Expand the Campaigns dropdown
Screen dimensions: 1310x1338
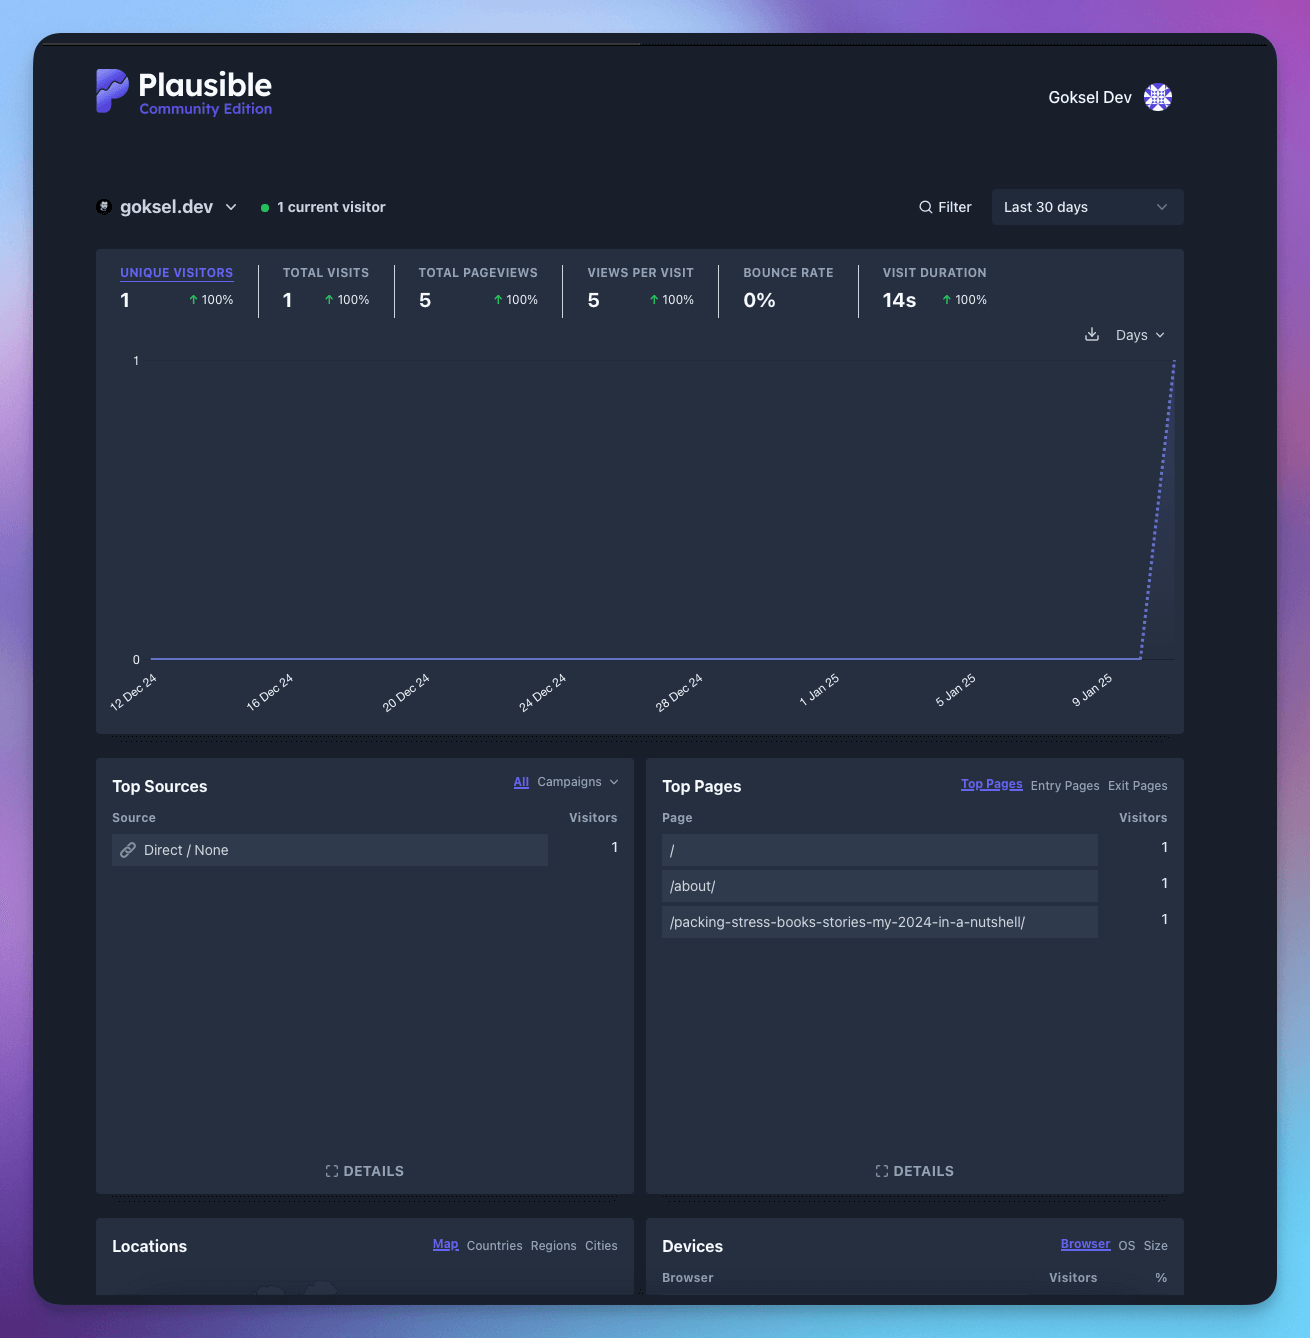(x=578, y=782)
